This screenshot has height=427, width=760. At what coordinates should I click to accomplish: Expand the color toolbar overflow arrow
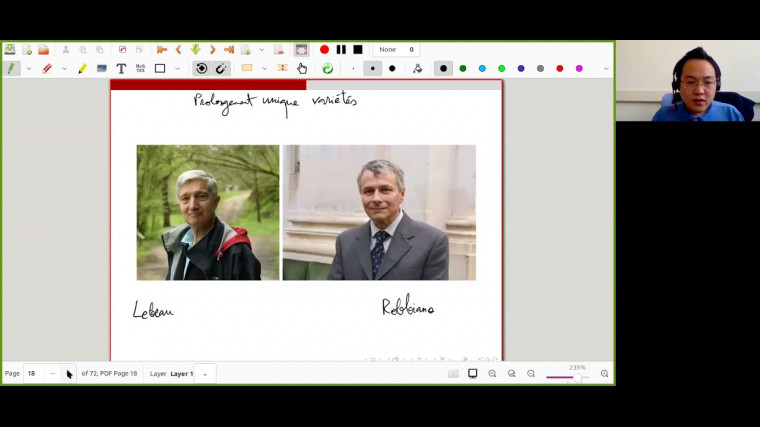click(x=605, y=69)
